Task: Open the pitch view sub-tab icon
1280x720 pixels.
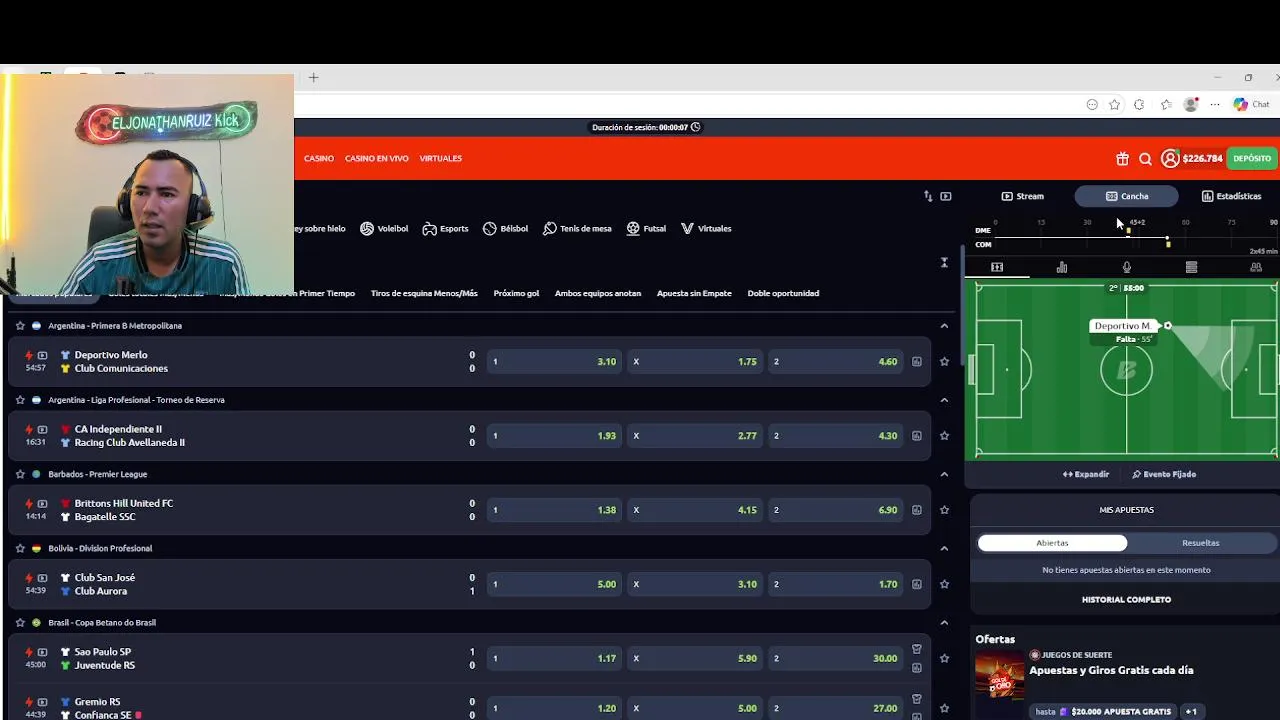Action: pyautogui.click(x=997, y=267)
